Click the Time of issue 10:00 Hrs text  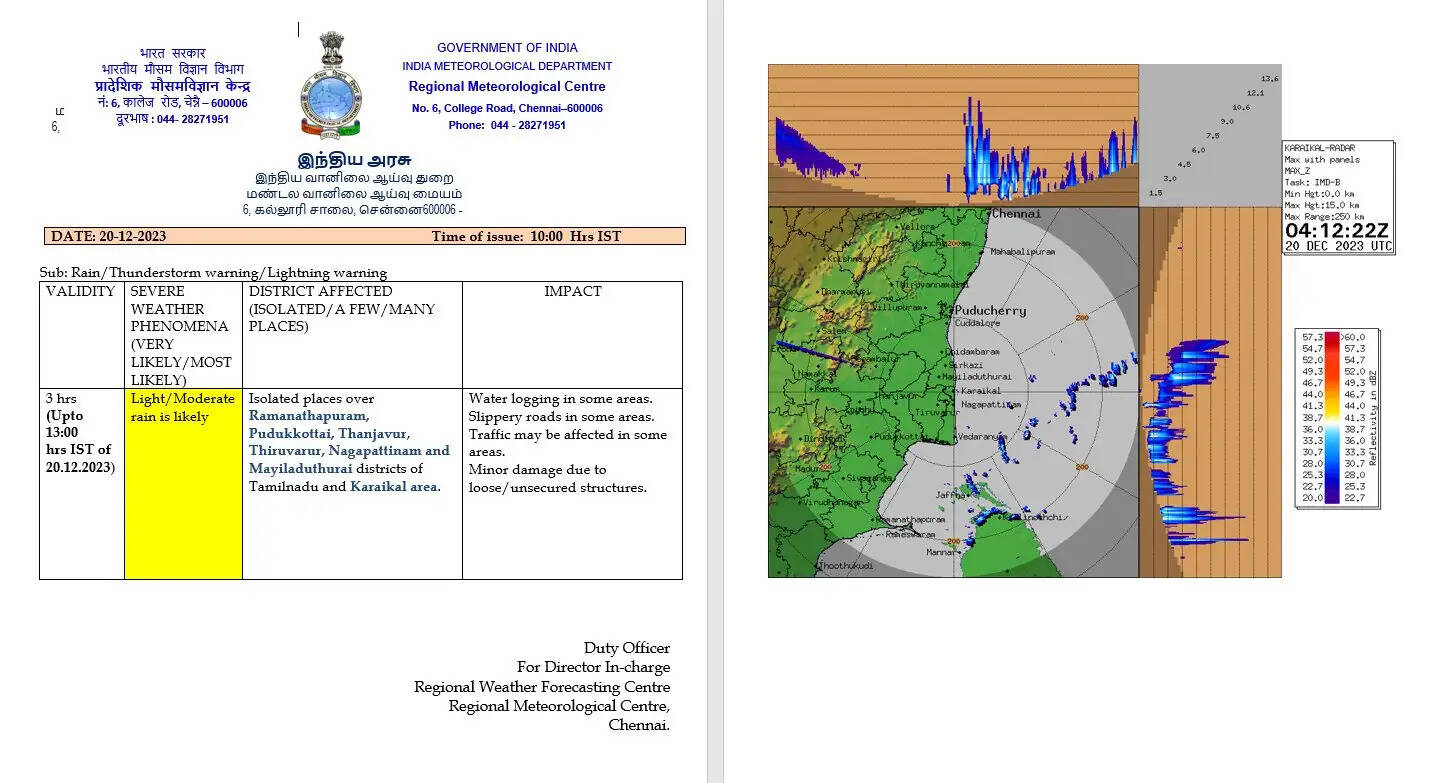[x=526, y=236]
